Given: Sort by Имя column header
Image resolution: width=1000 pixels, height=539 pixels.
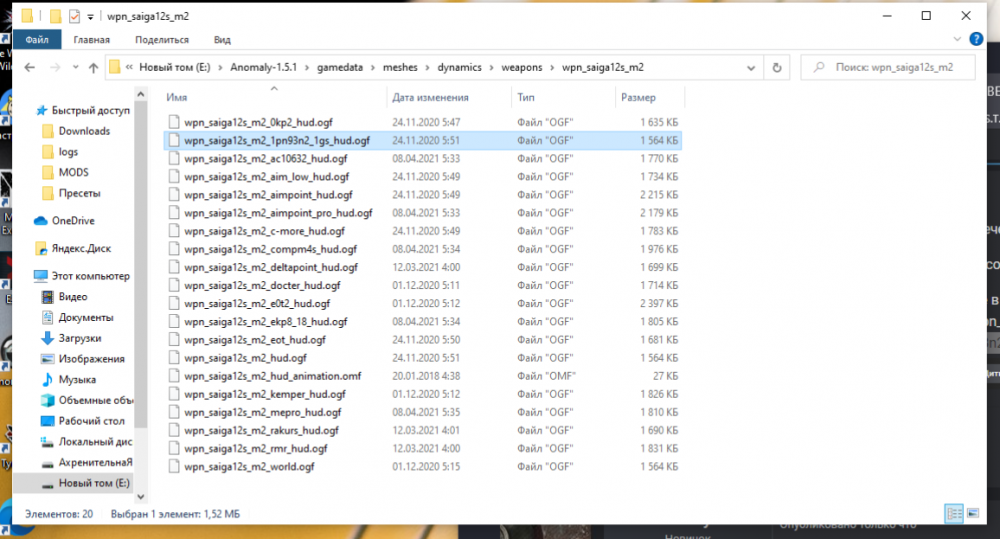Looking at the screenshot, I should pyautogui.click(x=177, y=98).
